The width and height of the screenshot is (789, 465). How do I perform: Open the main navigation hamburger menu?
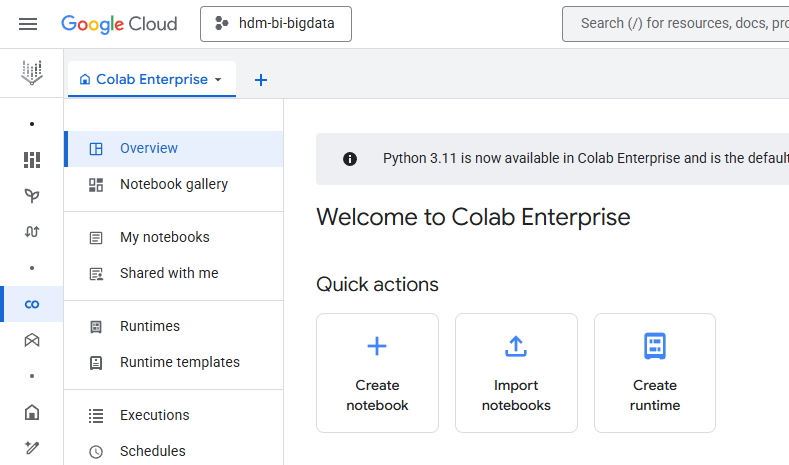point(28,24)
